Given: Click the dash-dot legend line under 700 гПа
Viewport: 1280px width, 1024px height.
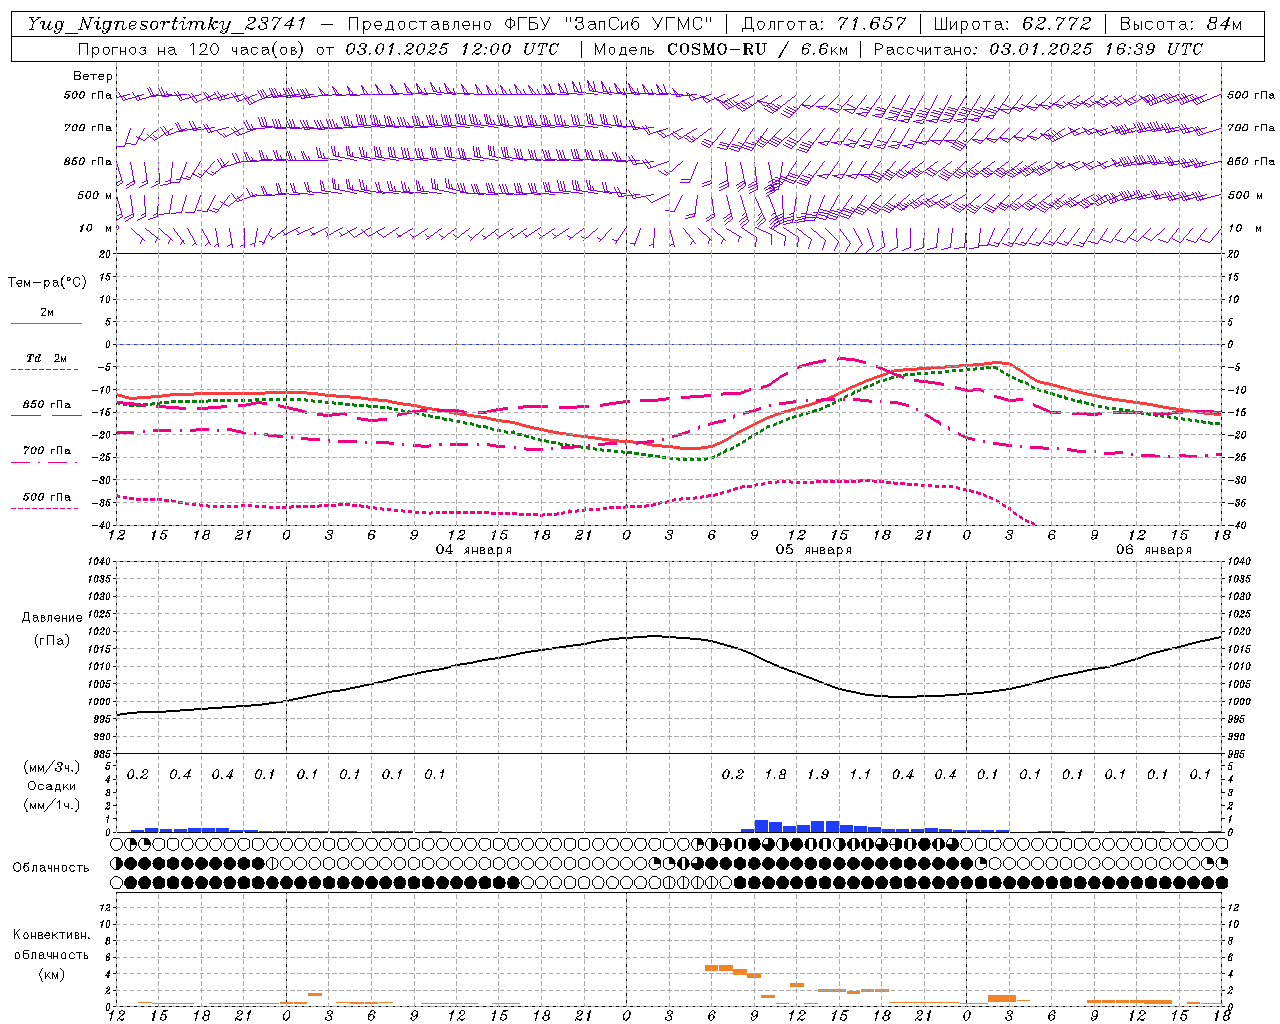Looking at the screenshot, I should coord(46,462).
